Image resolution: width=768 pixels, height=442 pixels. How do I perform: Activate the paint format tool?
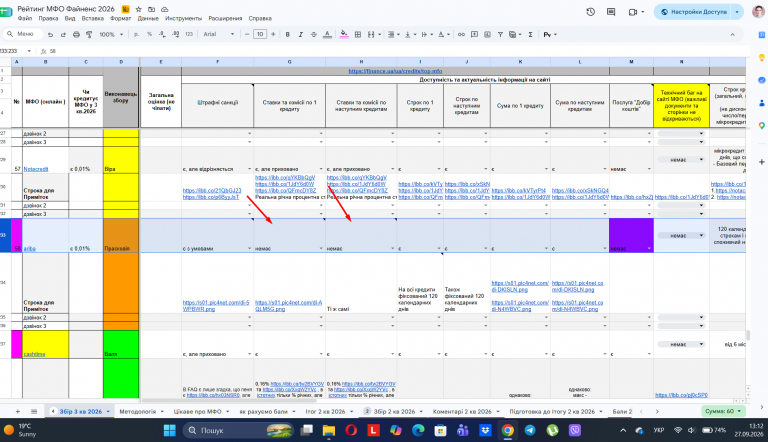click(89, 34)
